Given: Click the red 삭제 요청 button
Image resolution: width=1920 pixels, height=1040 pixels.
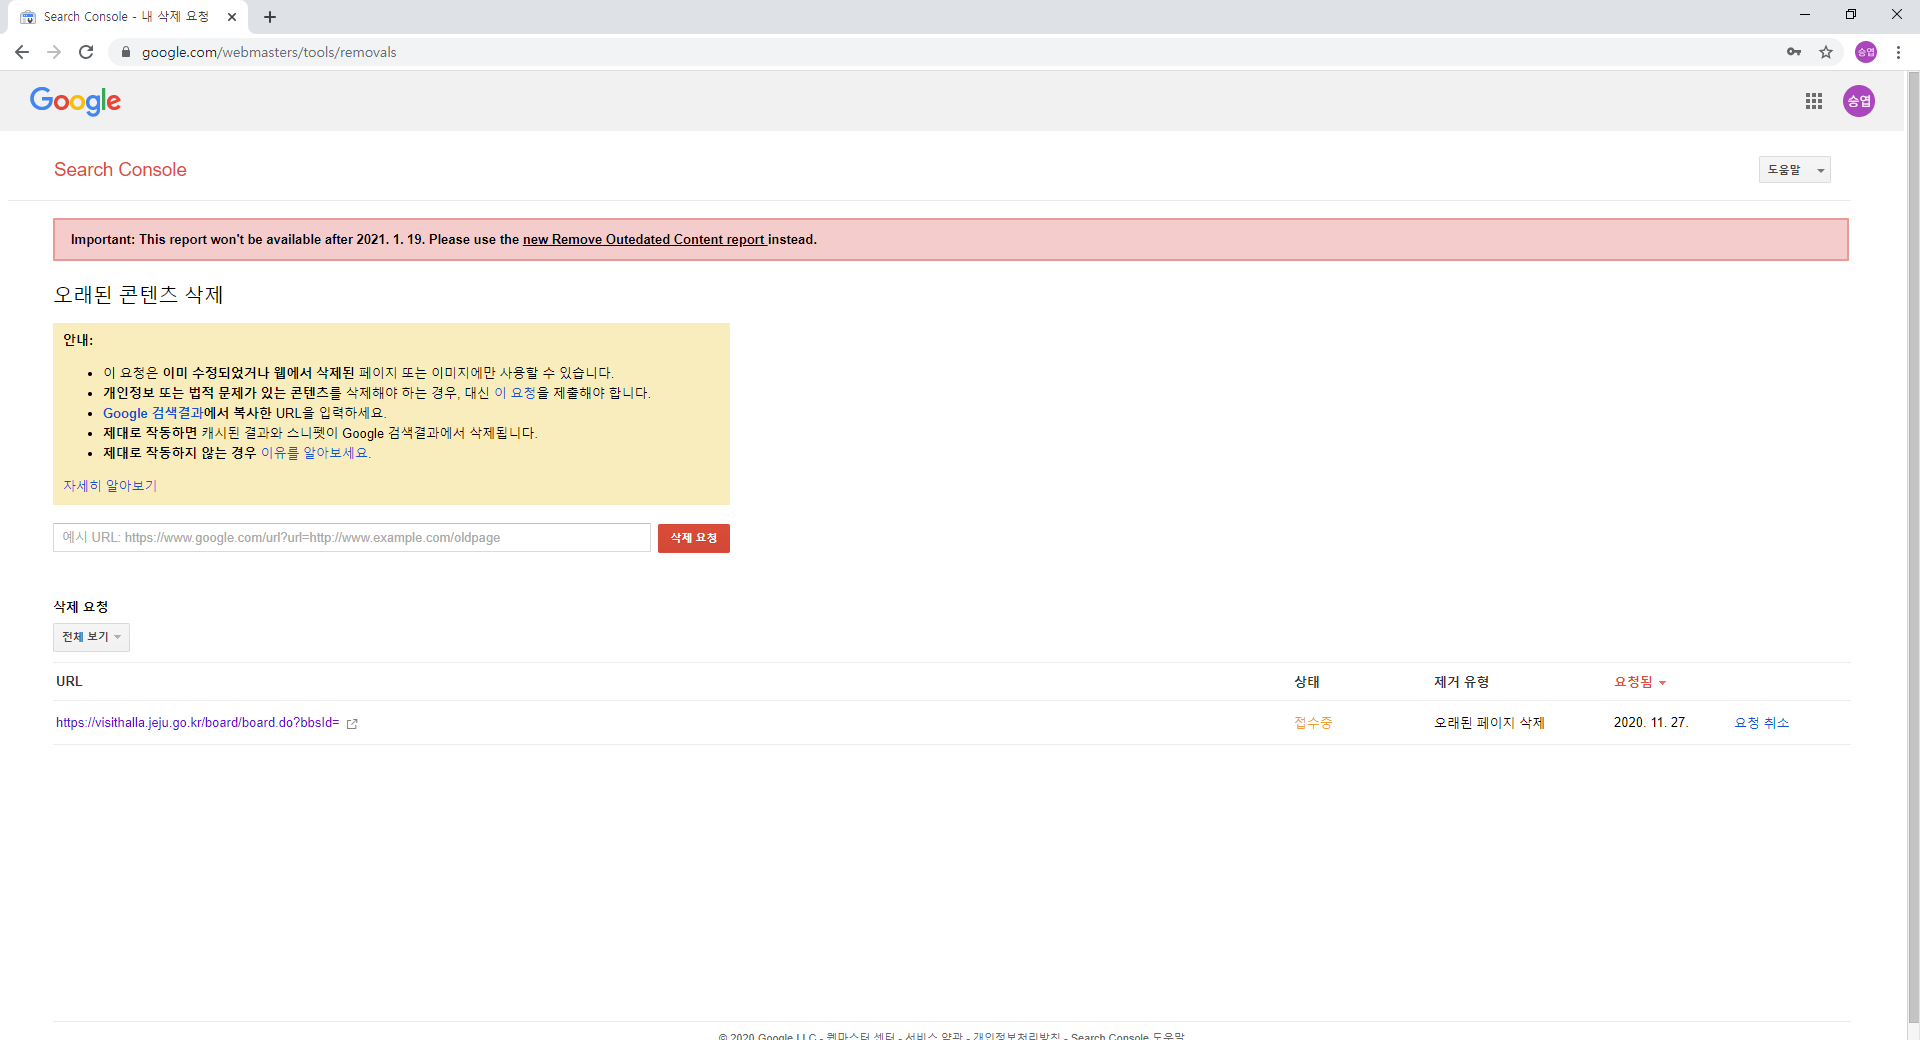Looking at the screenshot, I should (694, 538).
